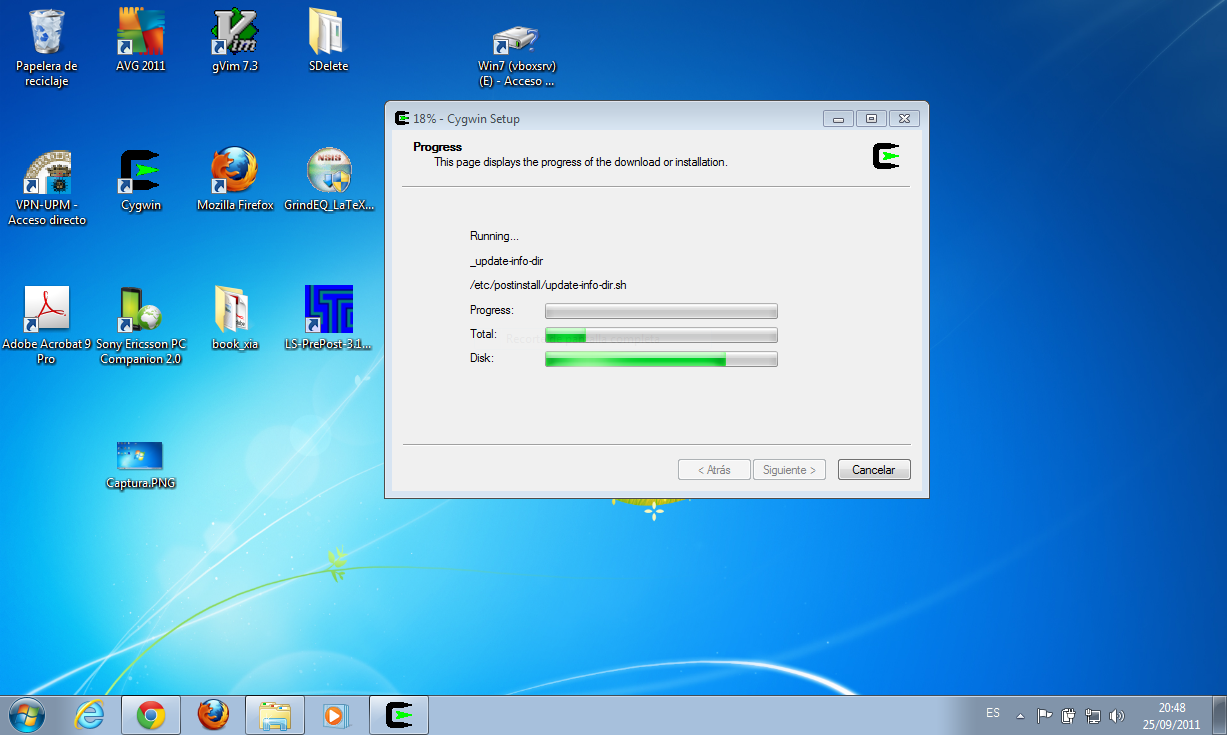The height and width of the screenshot is (735, 1227).
Task: Minimize the Cygwin Setup window
Action: (838, 118)
